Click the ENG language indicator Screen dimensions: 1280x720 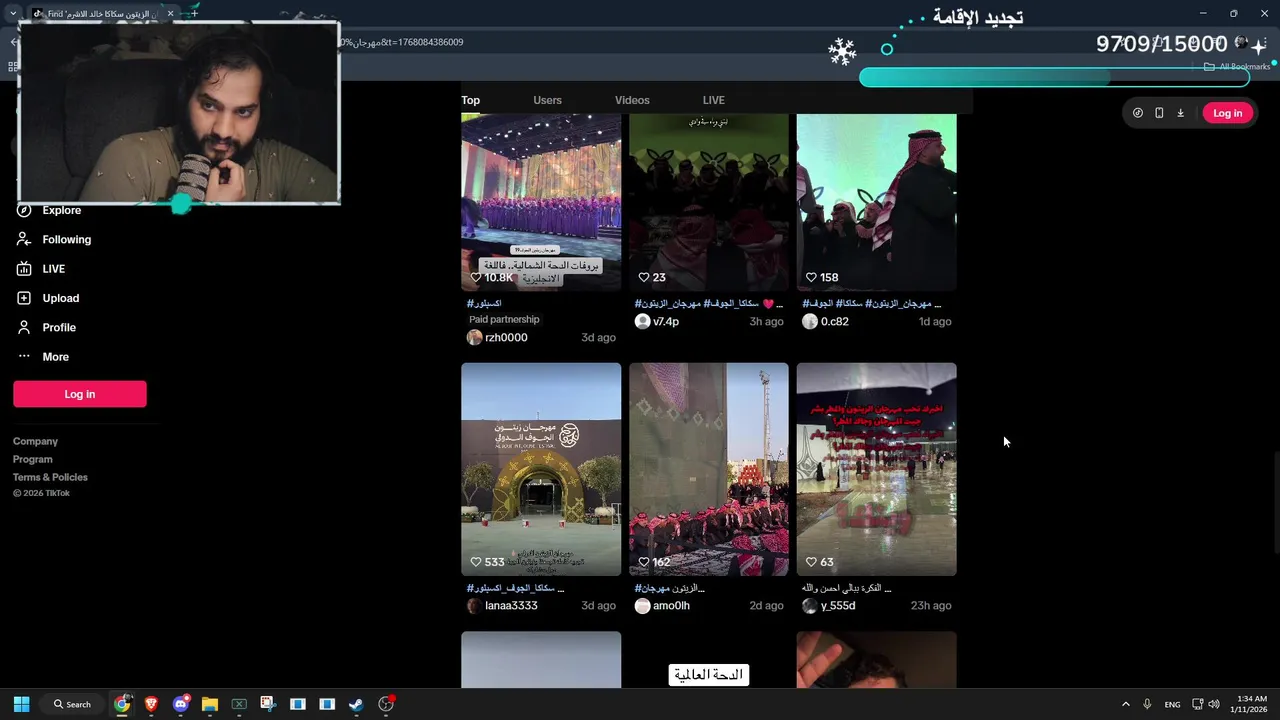coord(1172,704)
